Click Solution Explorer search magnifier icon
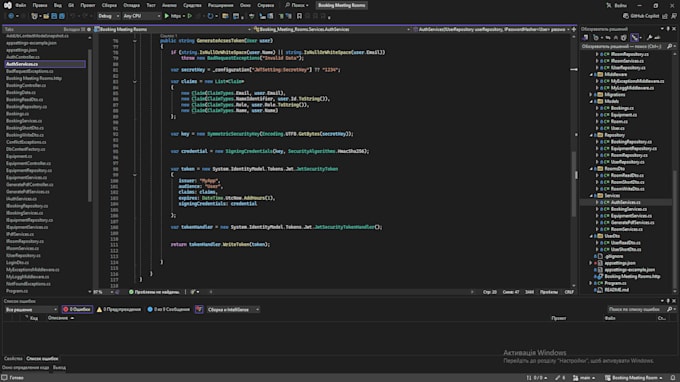Screen dimensions: 680x382 pos(669,46)
